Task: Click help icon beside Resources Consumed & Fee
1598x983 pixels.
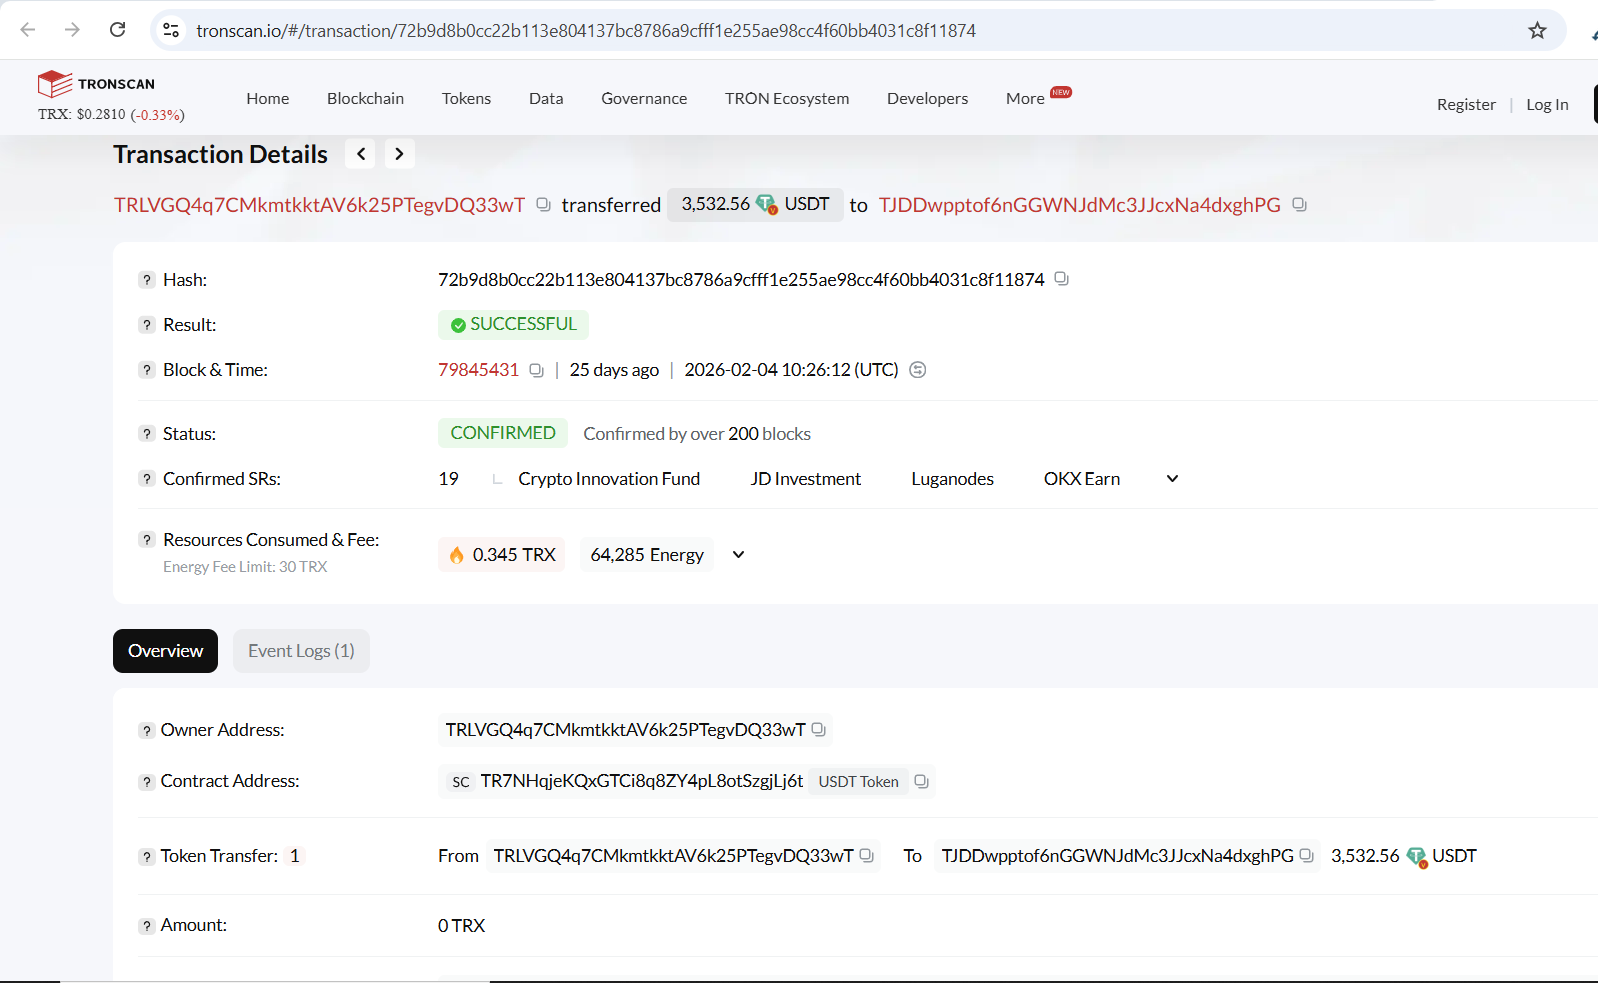Action: tap(147, 540)
